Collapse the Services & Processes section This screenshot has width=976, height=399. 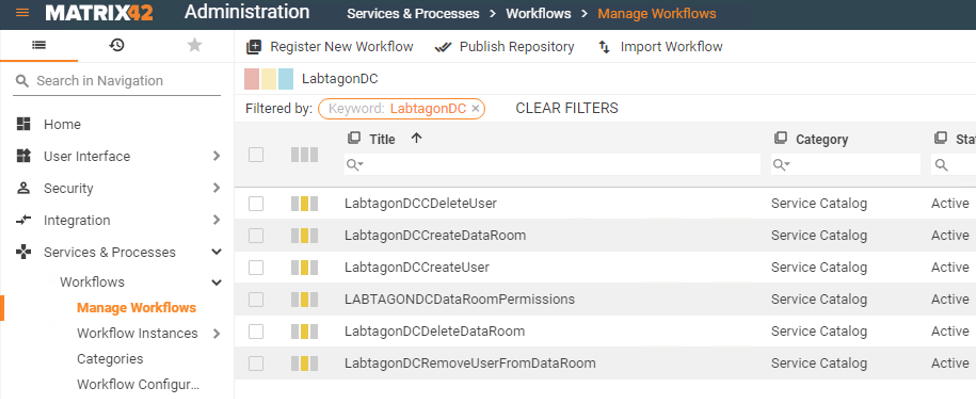(x=216, y=252)
